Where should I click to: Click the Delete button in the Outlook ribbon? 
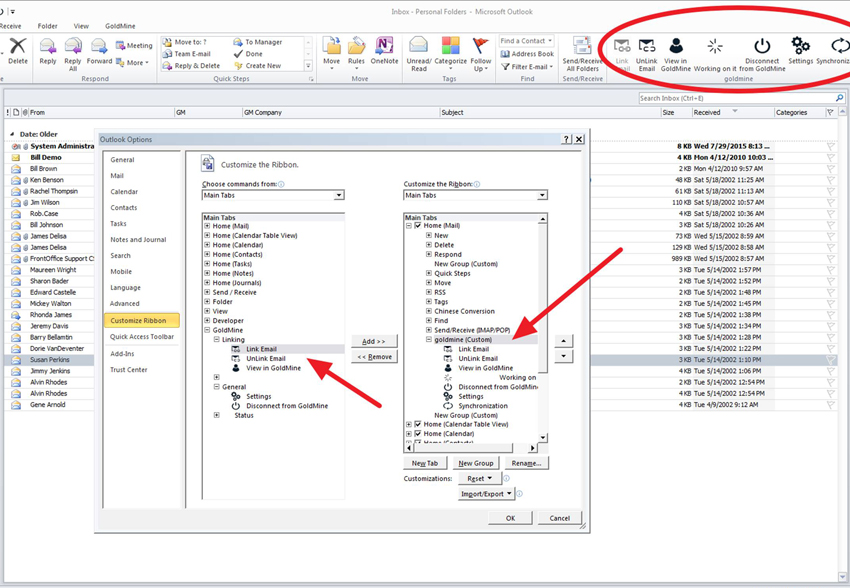click(x=17, y=51)
